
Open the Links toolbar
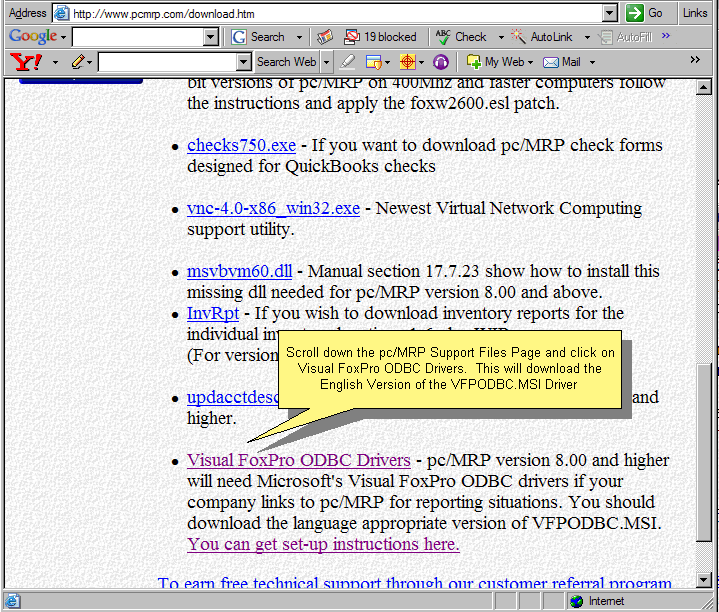click(x=695, y=13)
